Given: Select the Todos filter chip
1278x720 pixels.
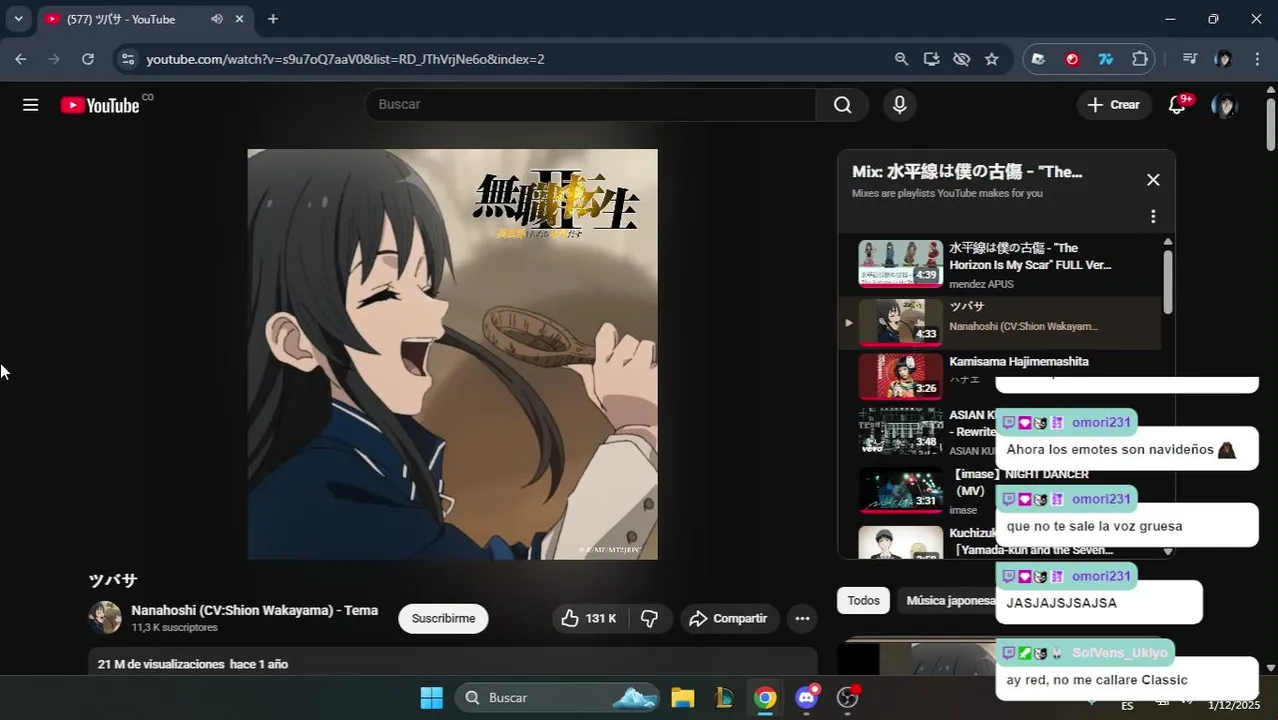Looking at the screenshot, I should (863, 600).
